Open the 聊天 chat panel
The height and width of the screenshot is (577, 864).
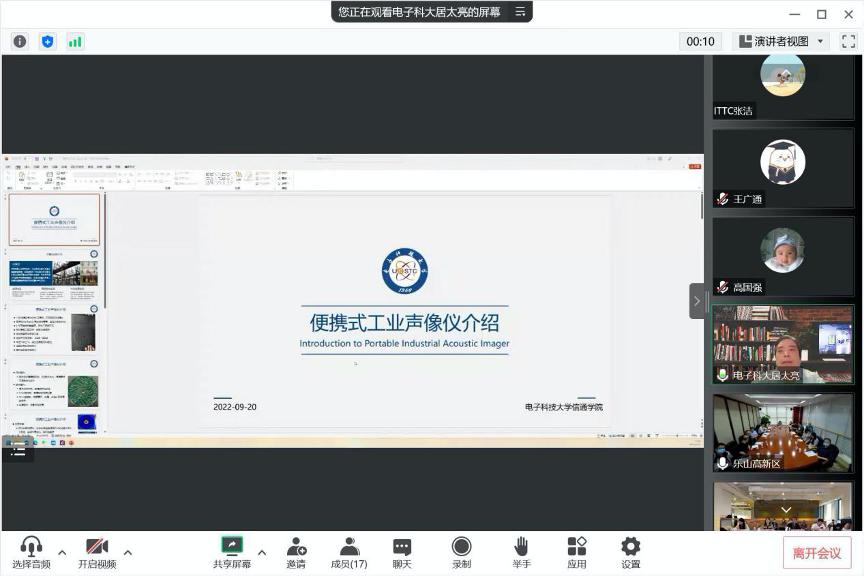point(402,549)
